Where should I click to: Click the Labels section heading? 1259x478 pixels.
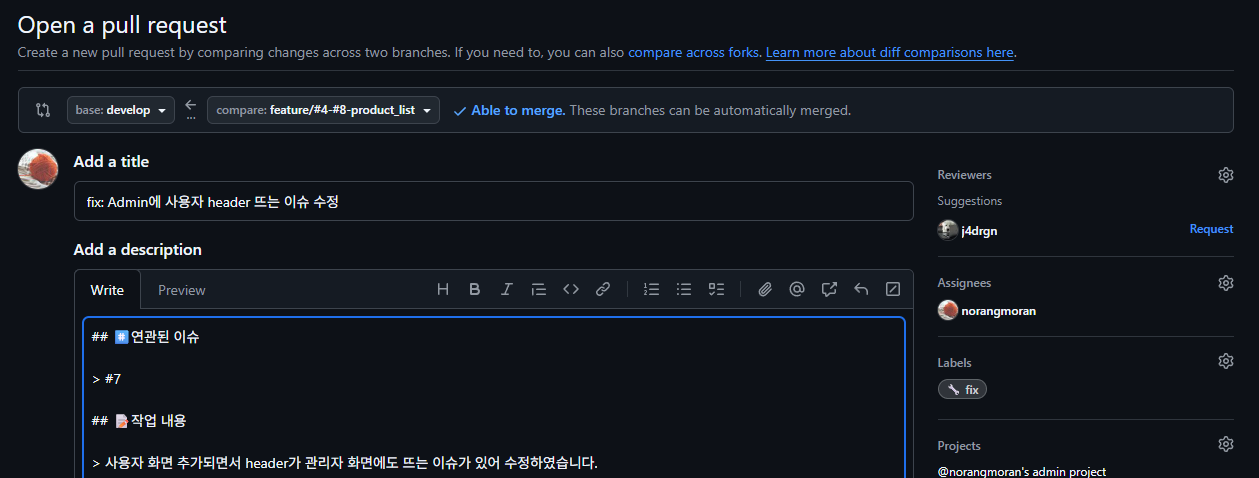(954, 363)
